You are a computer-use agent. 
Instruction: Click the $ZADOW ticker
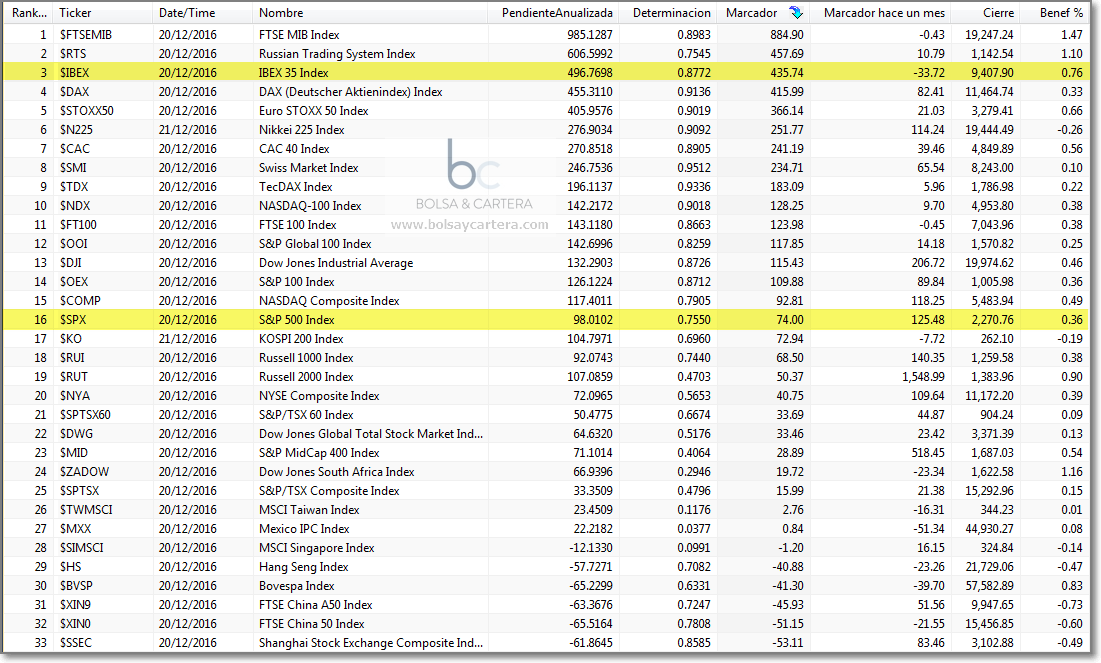tap(84, 471)
